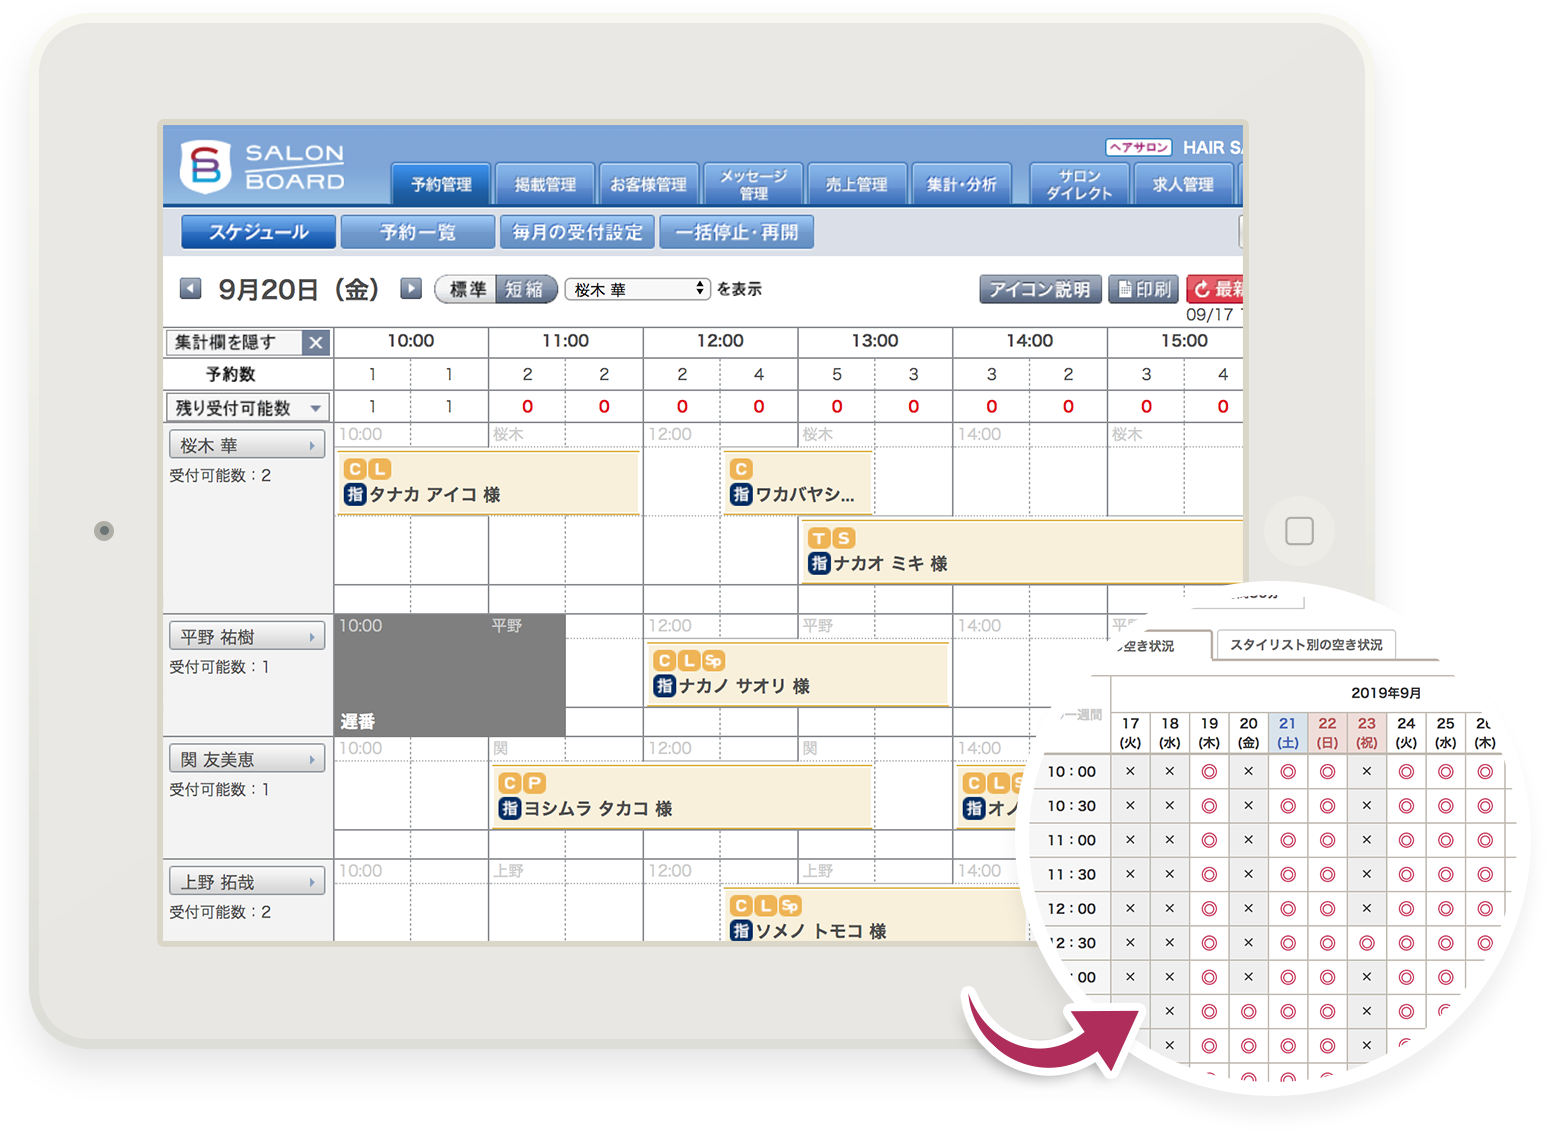This screenshot has width=1564, height=1144.
Task: Click the T icon on ナカオ ミキ booking
Action: pos(819,538)
